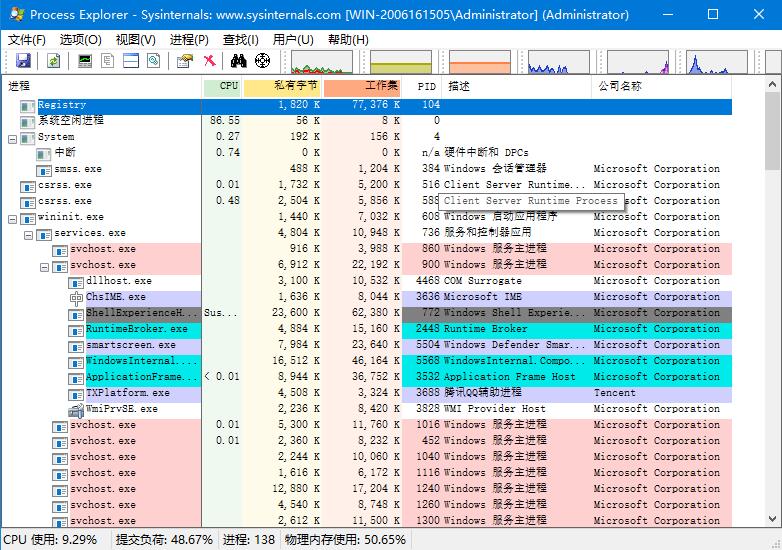Click the Registry process icon

point(27,106)
